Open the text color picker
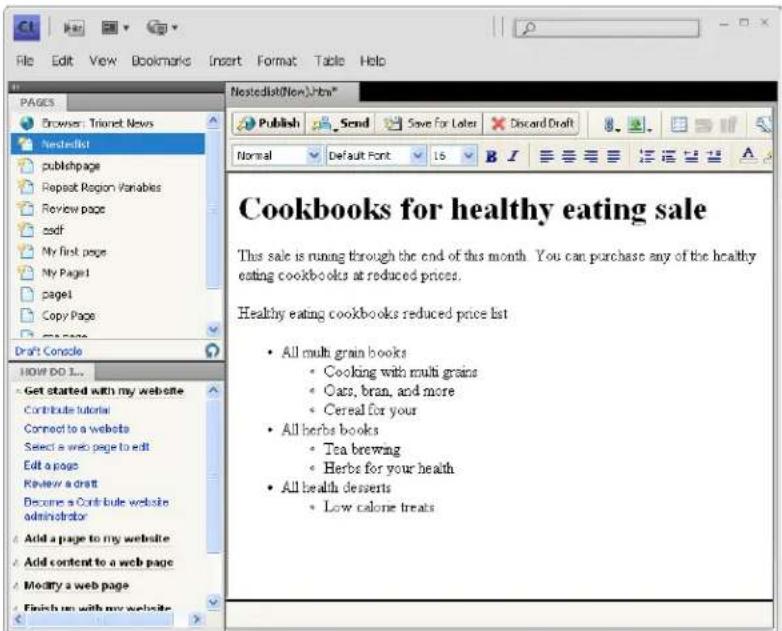The image size is (782, 631). click(748, 155)
